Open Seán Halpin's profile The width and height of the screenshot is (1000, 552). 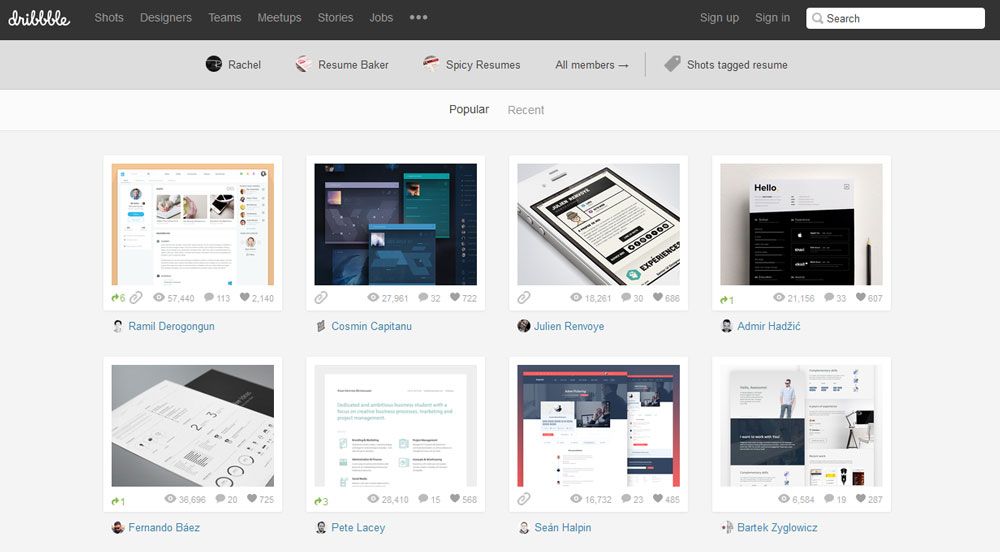[x=562, y=527]
